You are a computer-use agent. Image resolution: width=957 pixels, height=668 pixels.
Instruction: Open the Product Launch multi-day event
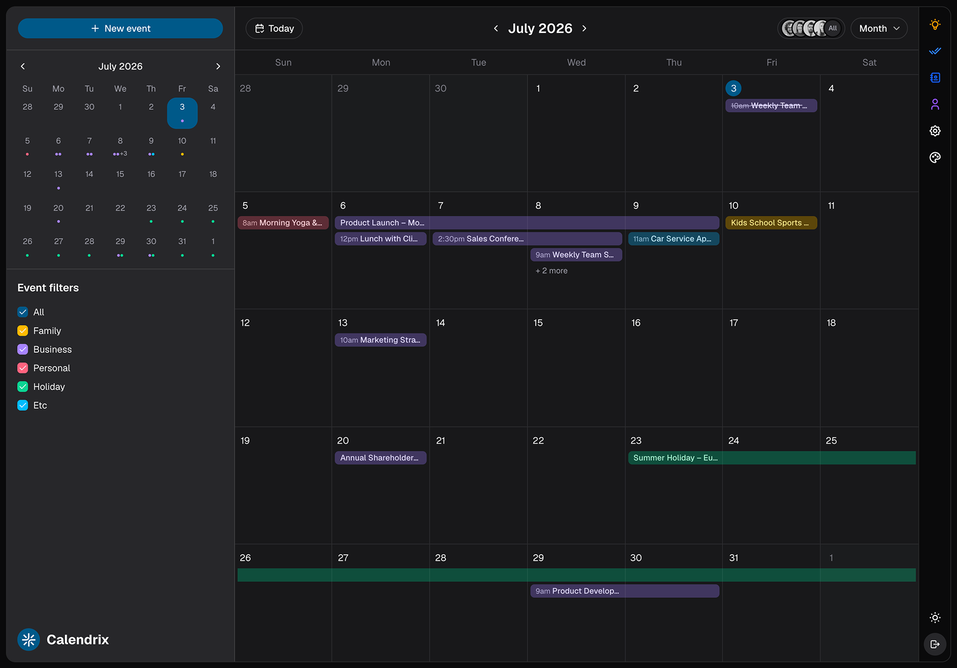527,223
